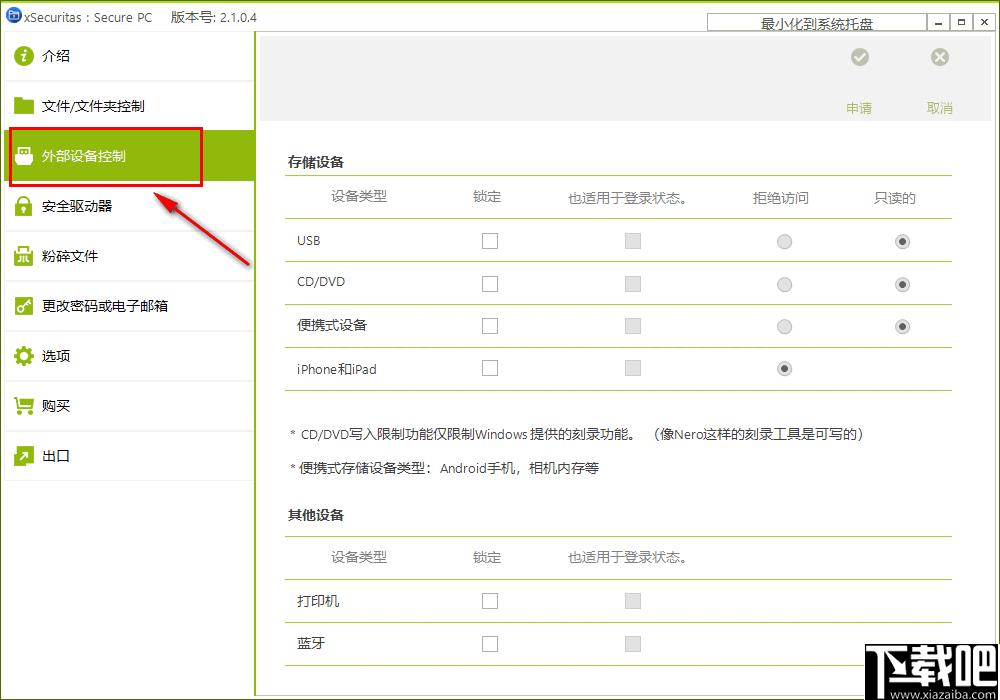This screenshot has width=1000, height=700.
Task: Toggle login-state checkbox for CD/DVD
Action: pyautogui.click(x=633, y=284)
